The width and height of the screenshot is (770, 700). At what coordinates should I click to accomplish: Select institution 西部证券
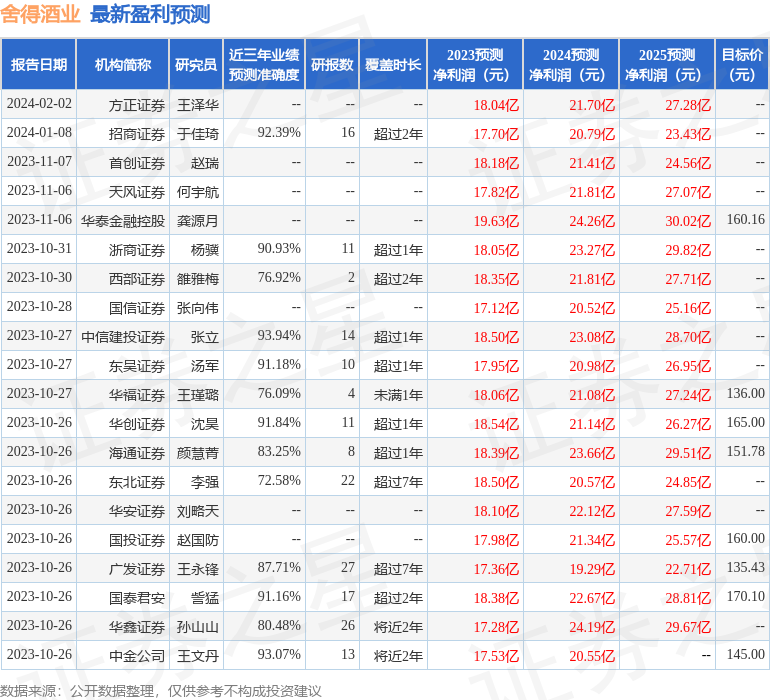point(137,279)
